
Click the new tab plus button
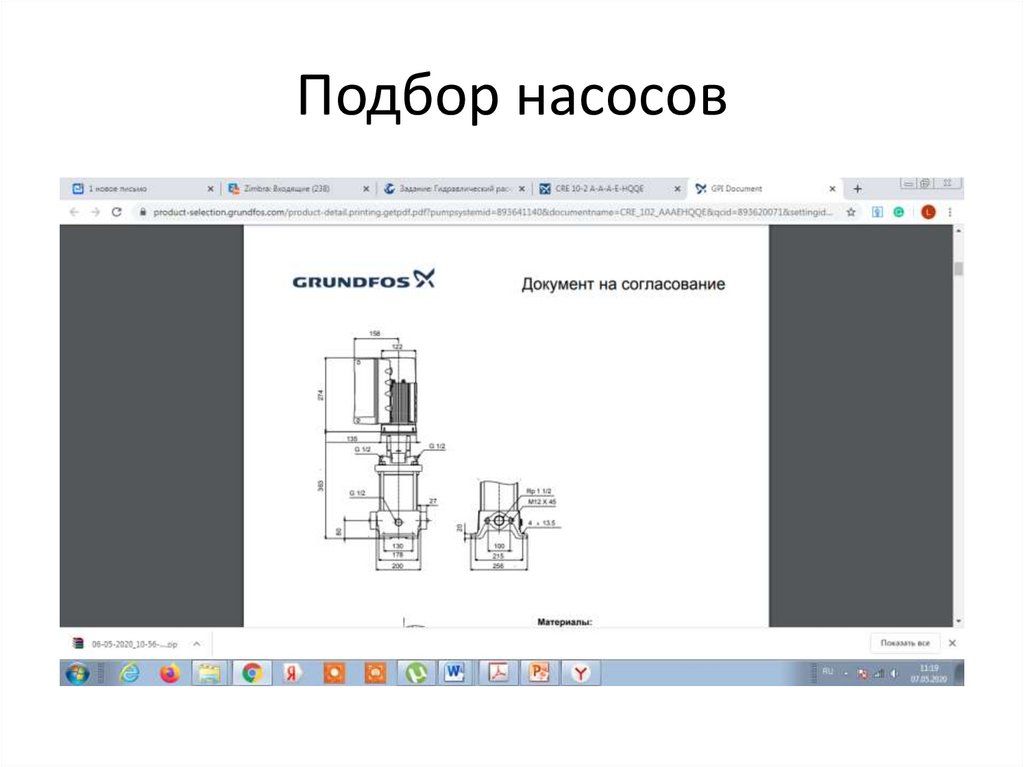(858, 188)
